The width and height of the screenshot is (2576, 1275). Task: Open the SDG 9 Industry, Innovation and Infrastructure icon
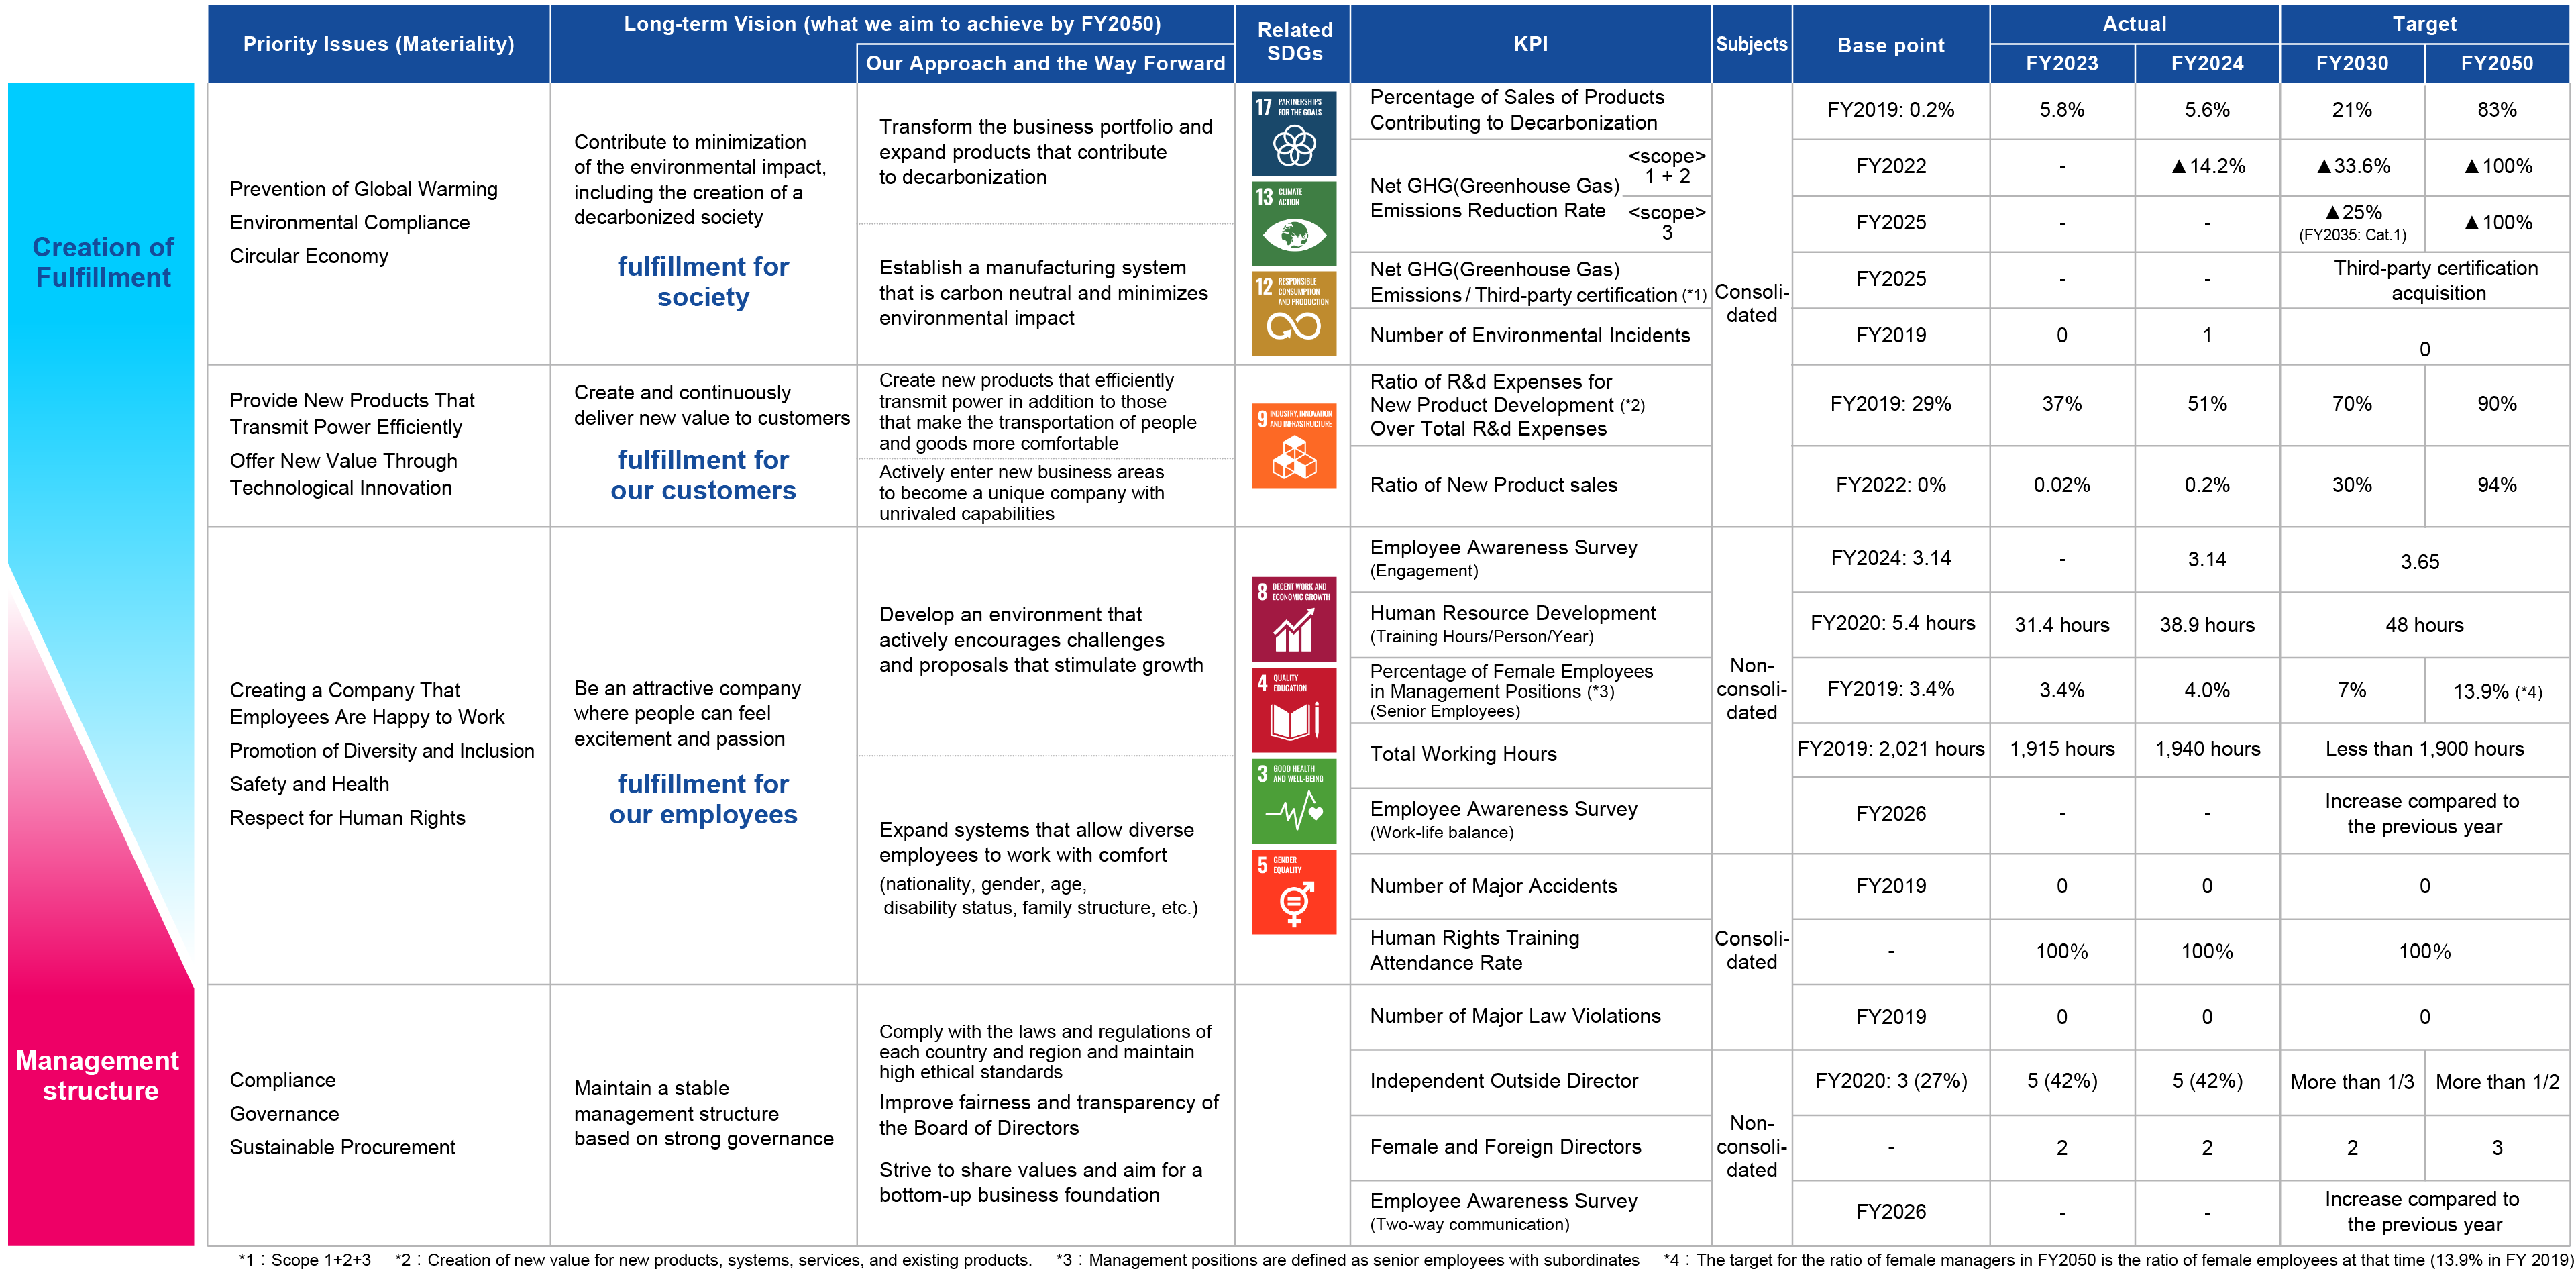pos(1294,446)
